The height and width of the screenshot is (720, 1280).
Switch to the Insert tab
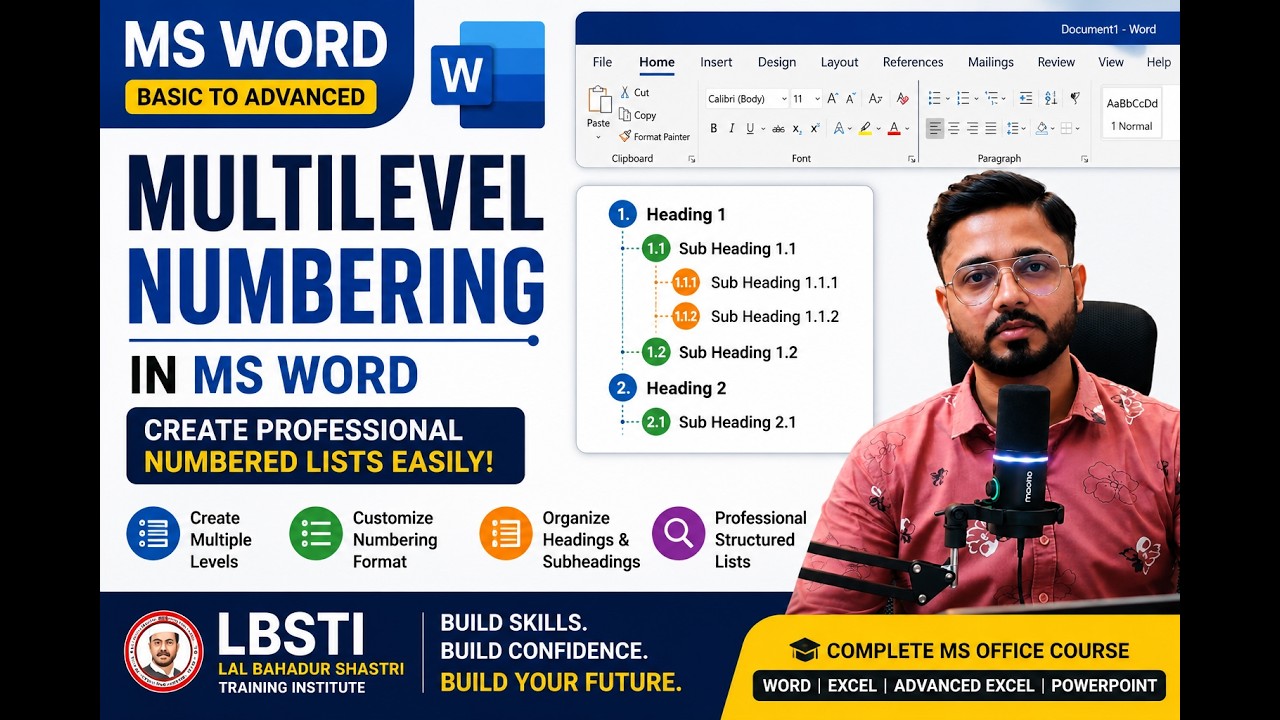pyautogui.click(x=716, y=62)
